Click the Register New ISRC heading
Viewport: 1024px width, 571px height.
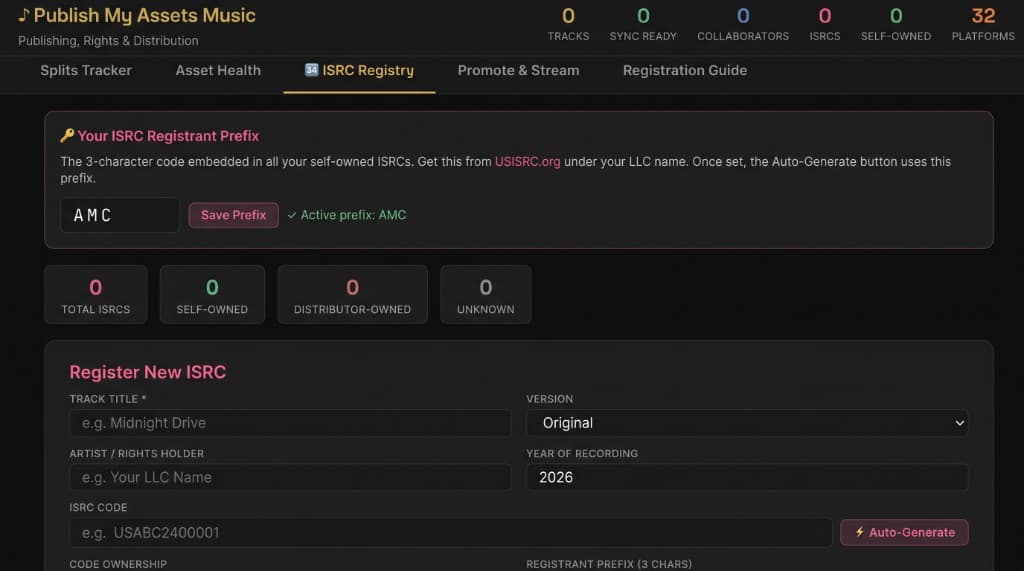148,372
